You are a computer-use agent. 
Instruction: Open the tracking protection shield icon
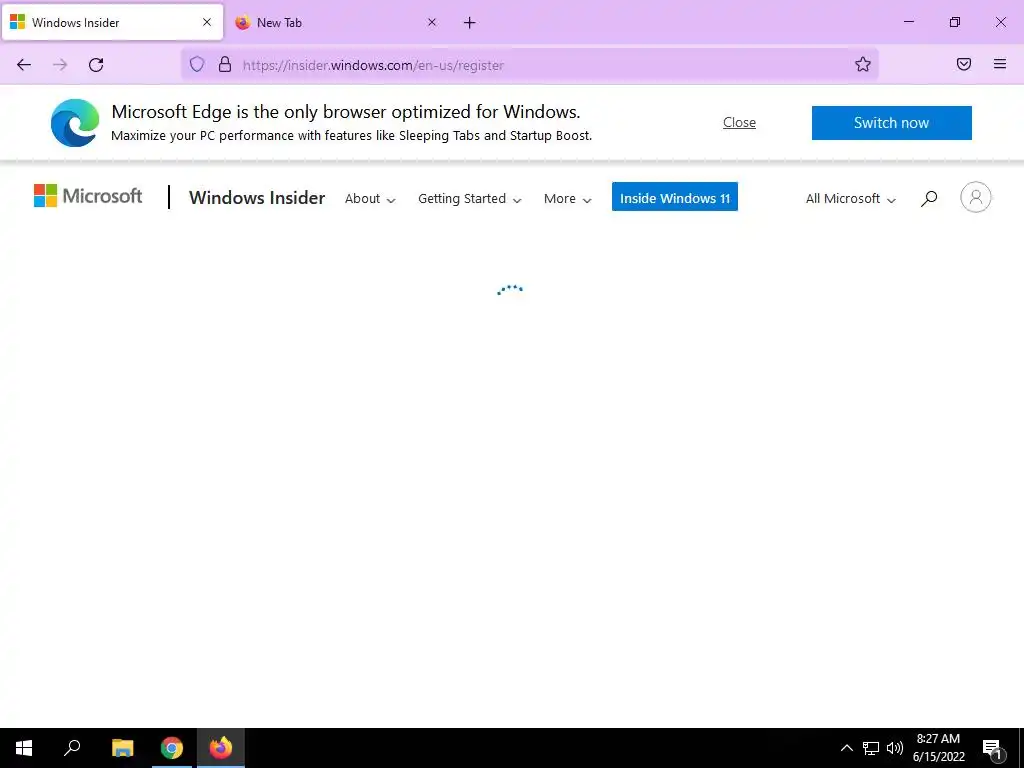197,64
